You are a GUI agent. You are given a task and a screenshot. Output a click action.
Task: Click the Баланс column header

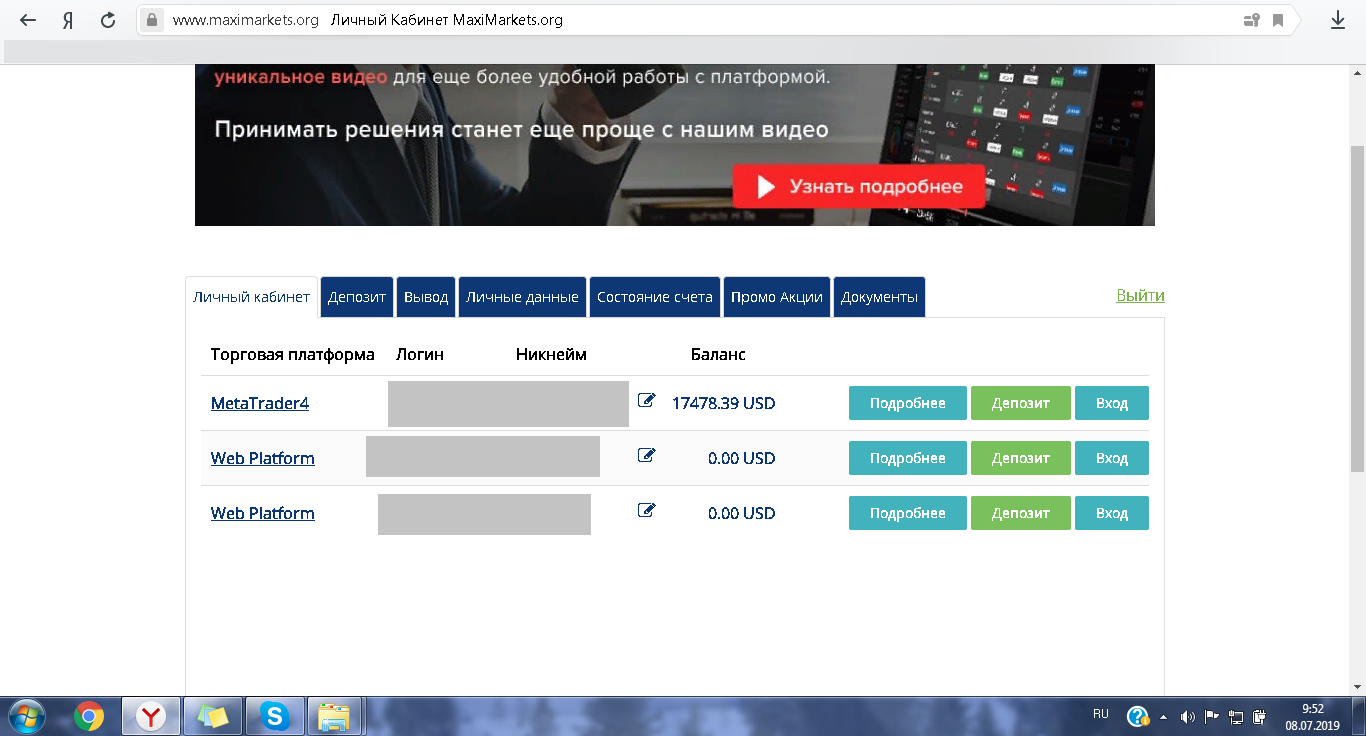pyautogui.click(x=718, y=354)
